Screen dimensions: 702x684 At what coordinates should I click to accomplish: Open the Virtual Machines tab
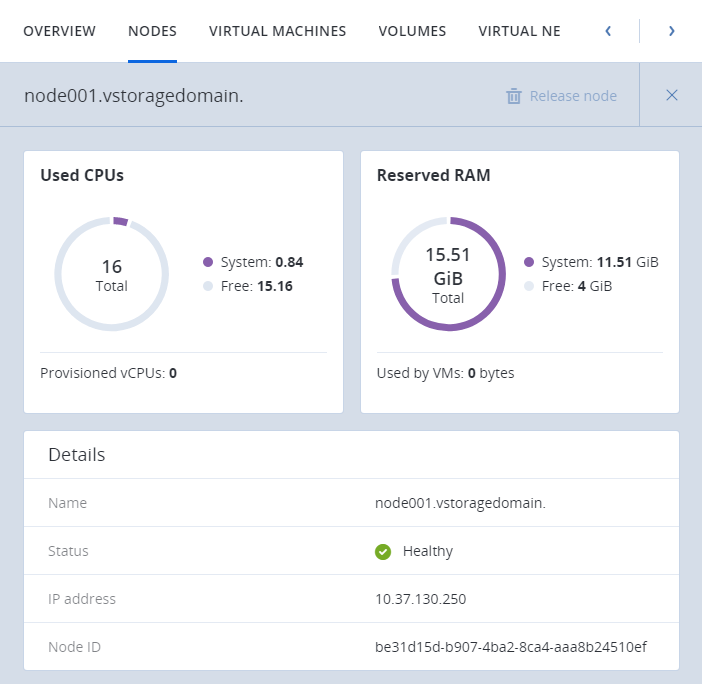[277, 31]
